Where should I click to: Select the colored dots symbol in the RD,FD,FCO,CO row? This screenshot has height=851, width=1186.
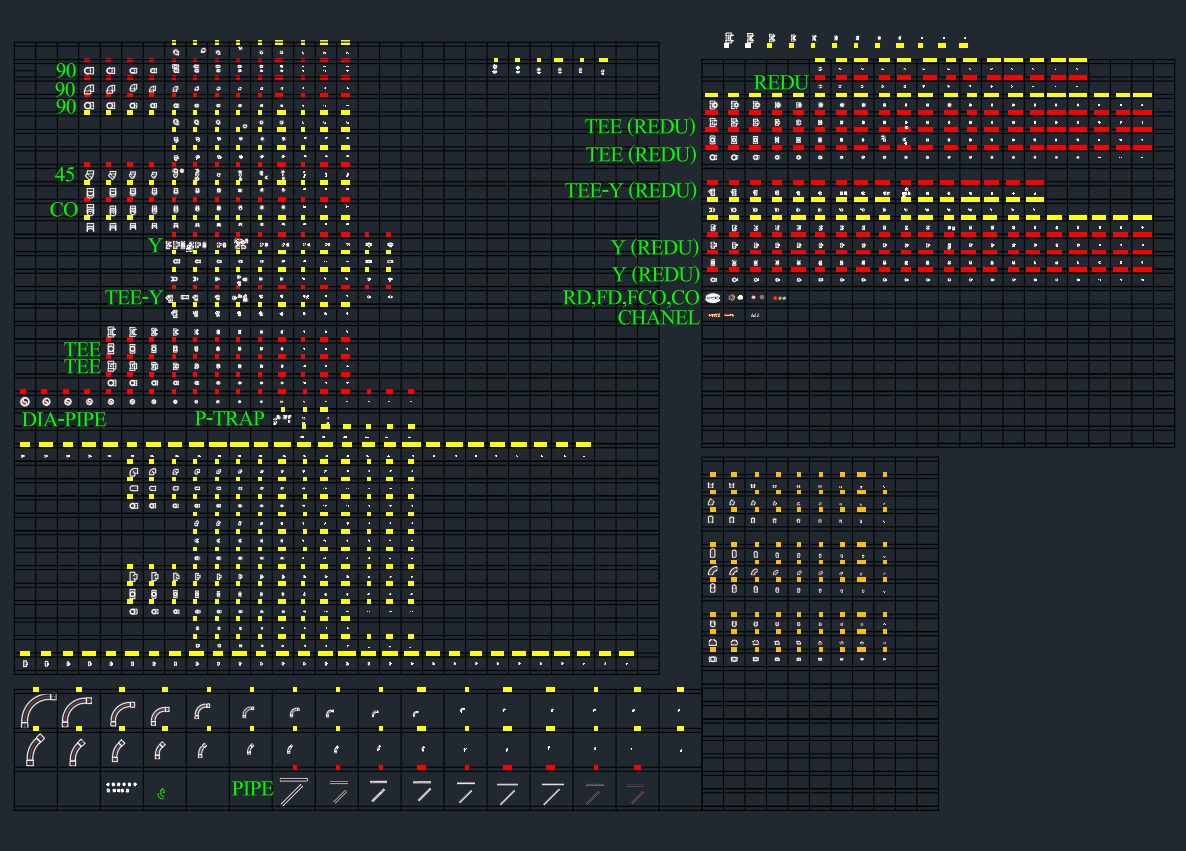[780, 298]
